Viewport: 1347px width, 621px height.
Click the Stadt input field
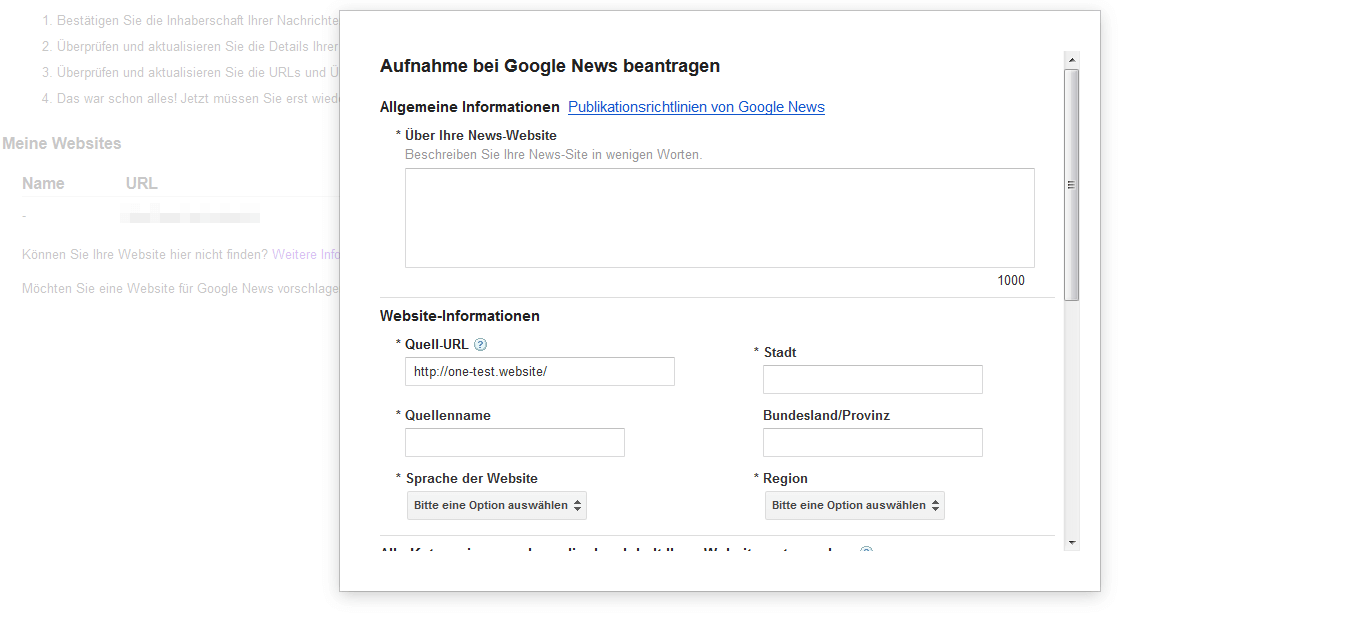coord(873,379)
